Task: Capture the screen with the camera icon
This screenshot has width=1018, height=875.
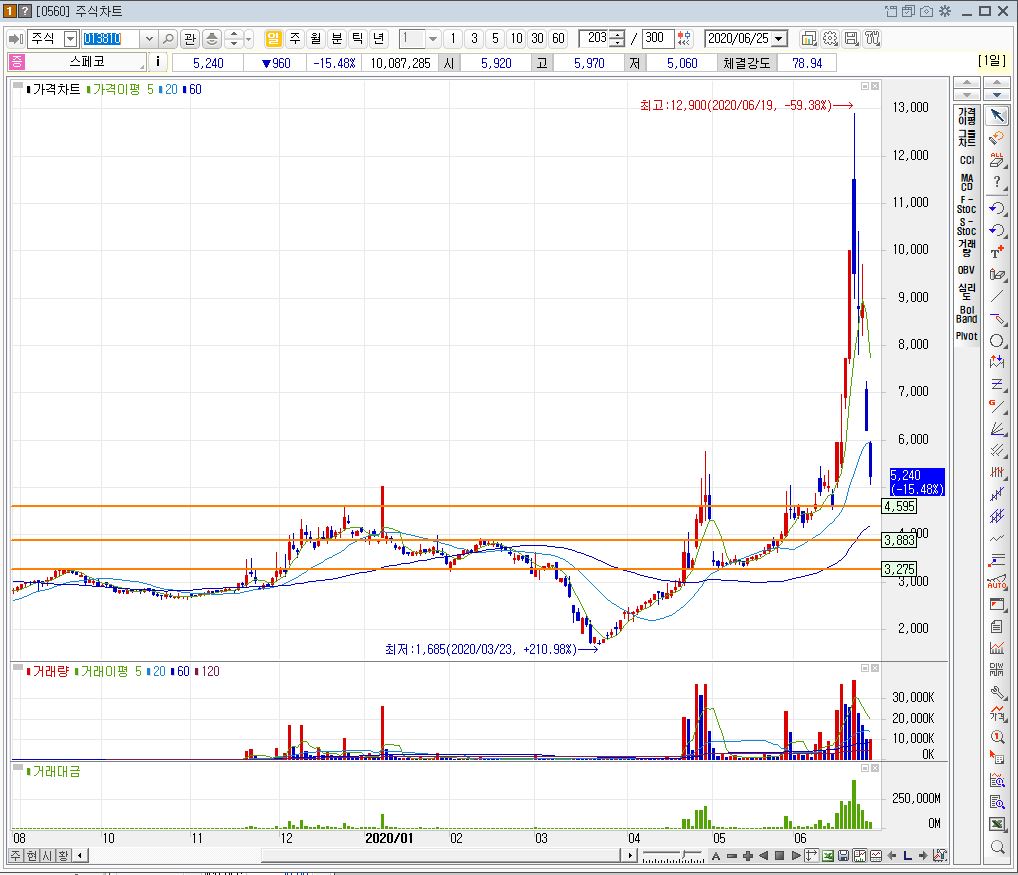Action: coord(927,11)
